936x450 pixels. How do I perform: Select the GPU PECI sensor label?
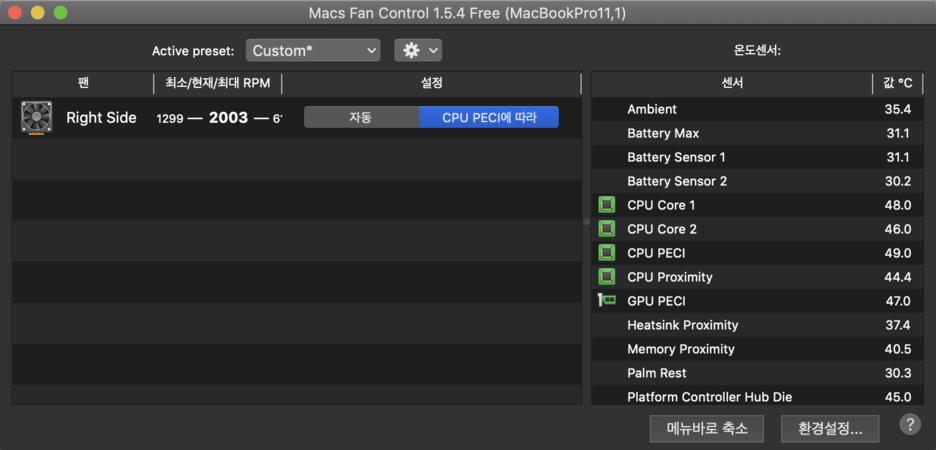656,301
